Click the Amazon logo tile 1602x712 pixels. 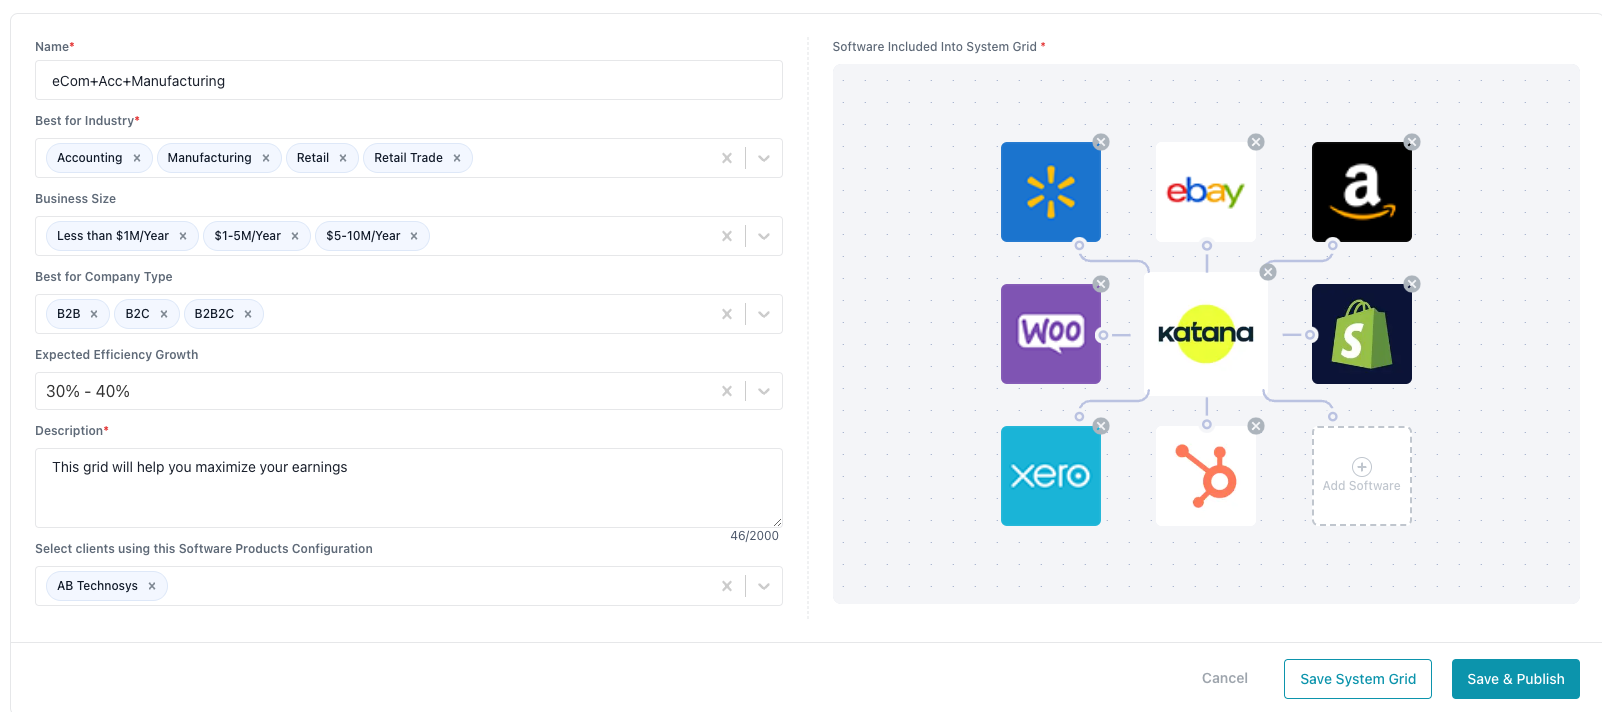(x=1361, y=192)
